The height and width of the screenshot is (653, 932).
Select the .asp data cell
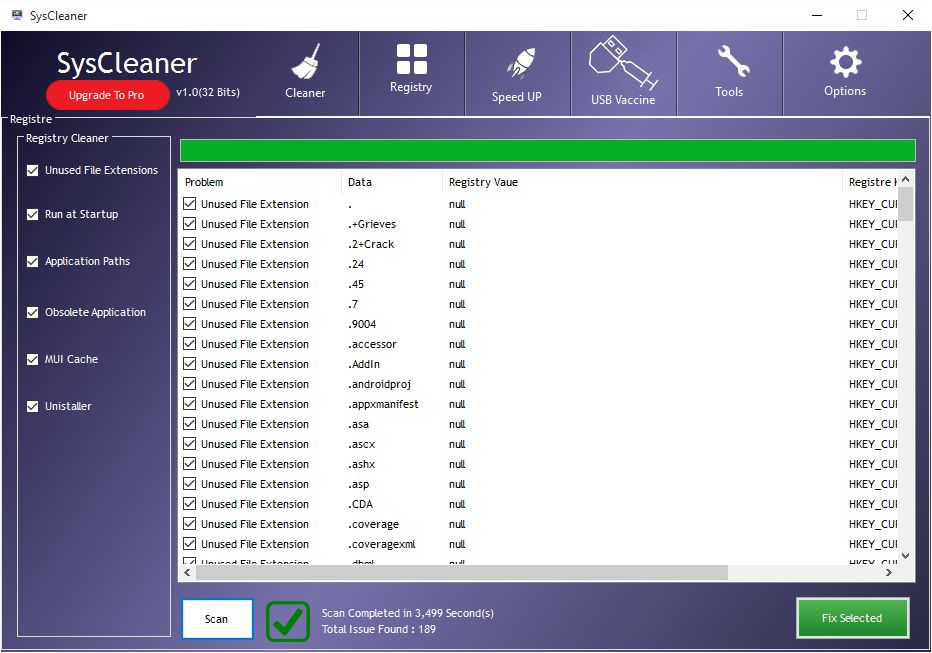(358, 484)
